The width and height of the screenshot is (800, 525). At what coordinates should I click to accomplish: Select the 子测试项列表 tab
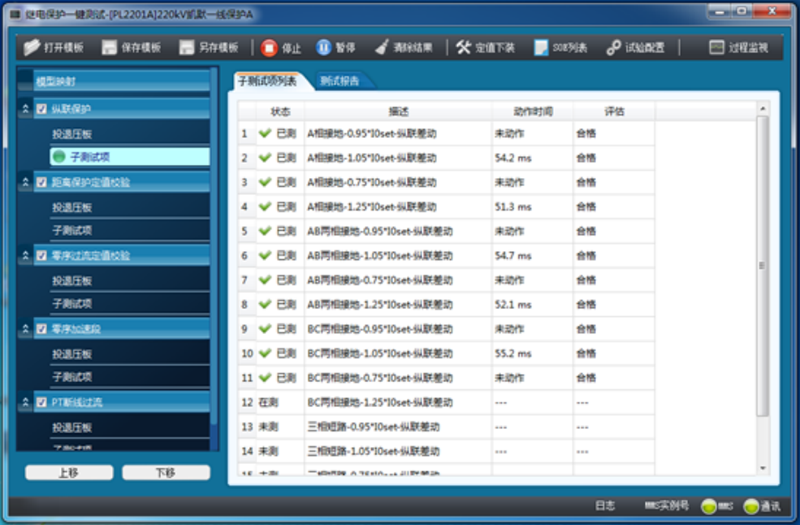(x=267, y=80)
